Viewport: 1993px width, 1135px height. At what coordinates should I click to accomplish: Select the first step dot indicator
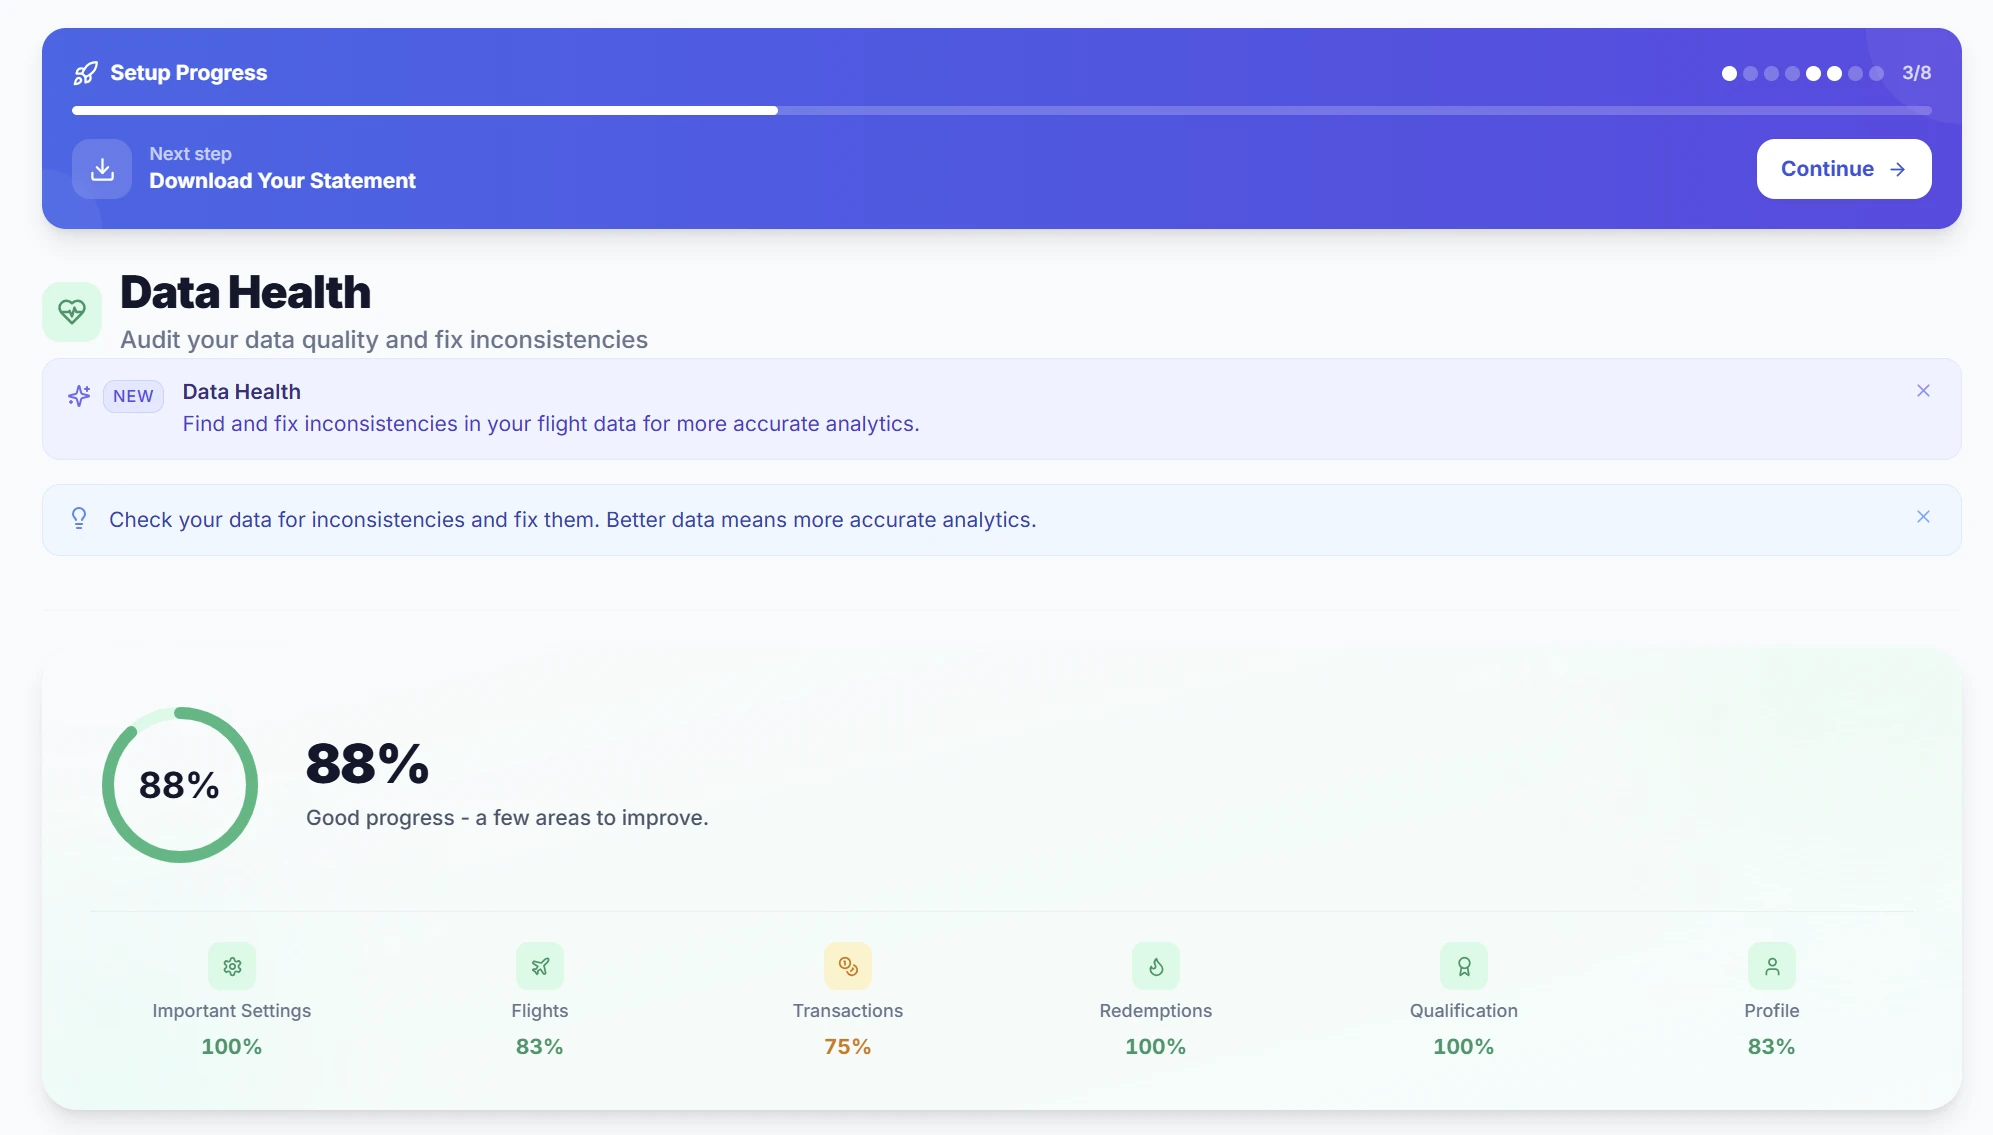point(1729,73)
